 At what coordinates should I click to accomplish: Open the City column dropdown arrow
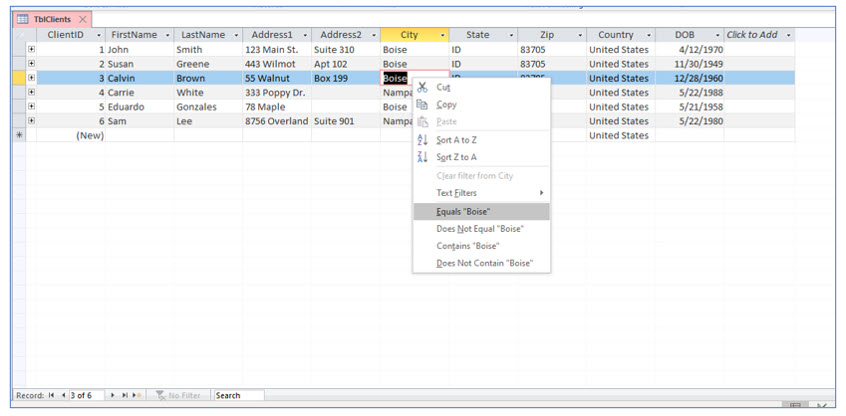(443, 35)
